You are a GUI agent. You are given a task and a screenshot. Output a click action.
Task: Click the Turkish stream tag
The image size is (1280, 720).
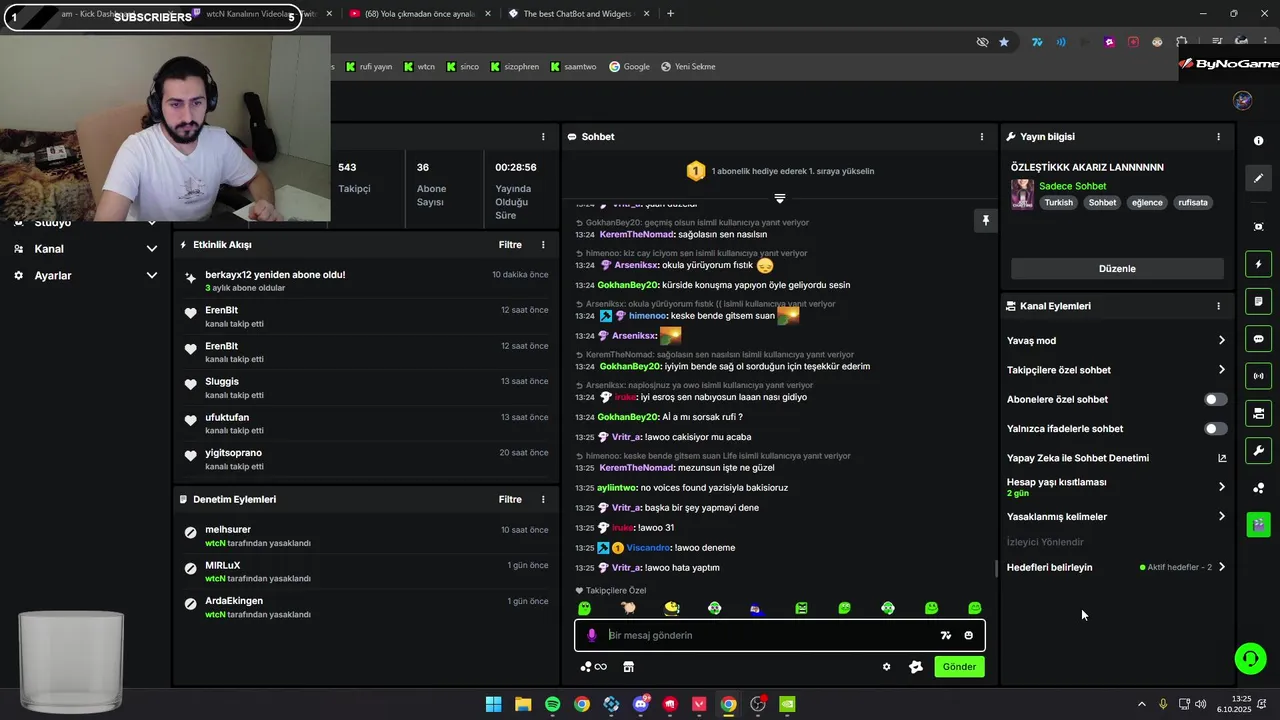(x=1058, y=203)
